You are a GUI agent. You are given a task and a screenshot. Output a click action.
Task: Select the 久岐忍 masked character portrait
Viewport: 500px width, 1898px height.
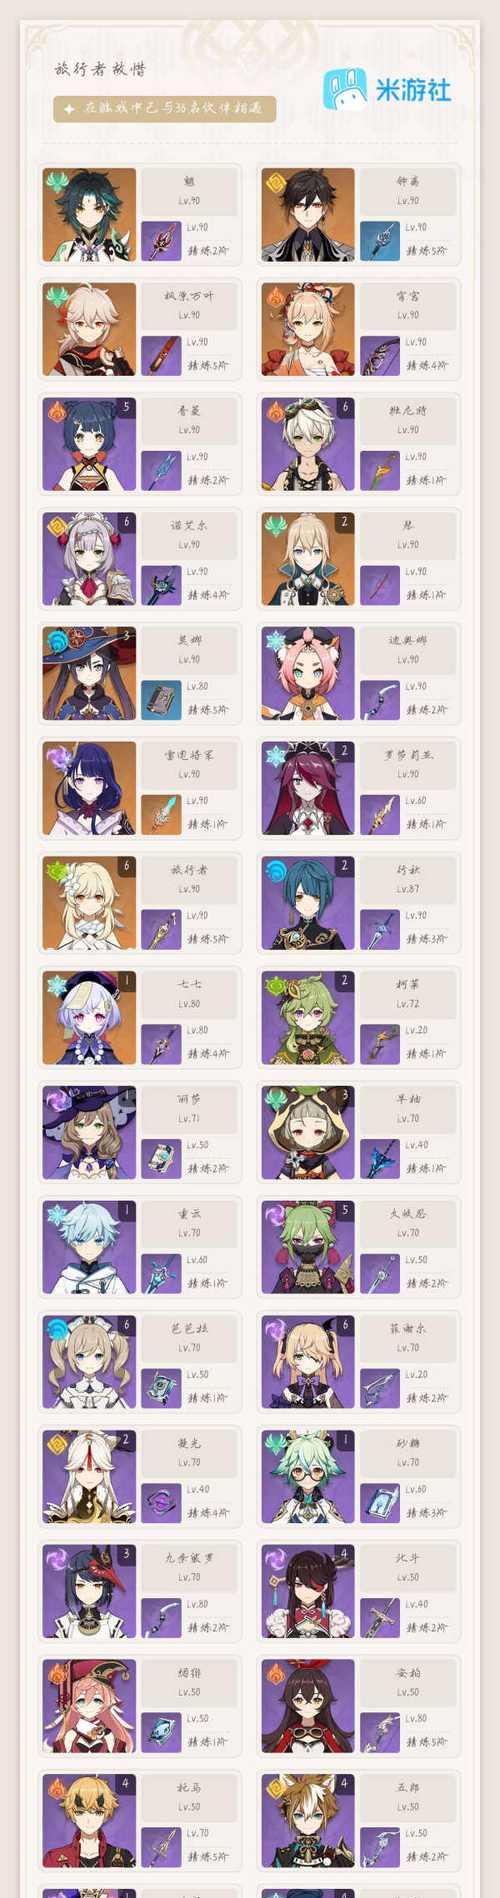pyautogui.click(x=308, y=1247)
